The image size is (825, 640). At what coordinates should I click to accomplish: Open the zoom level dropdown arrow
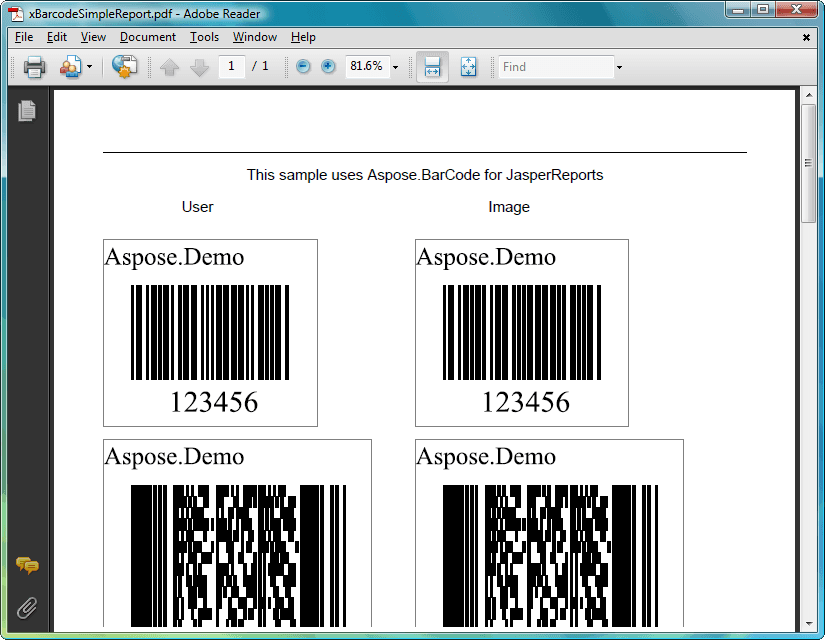396,67
